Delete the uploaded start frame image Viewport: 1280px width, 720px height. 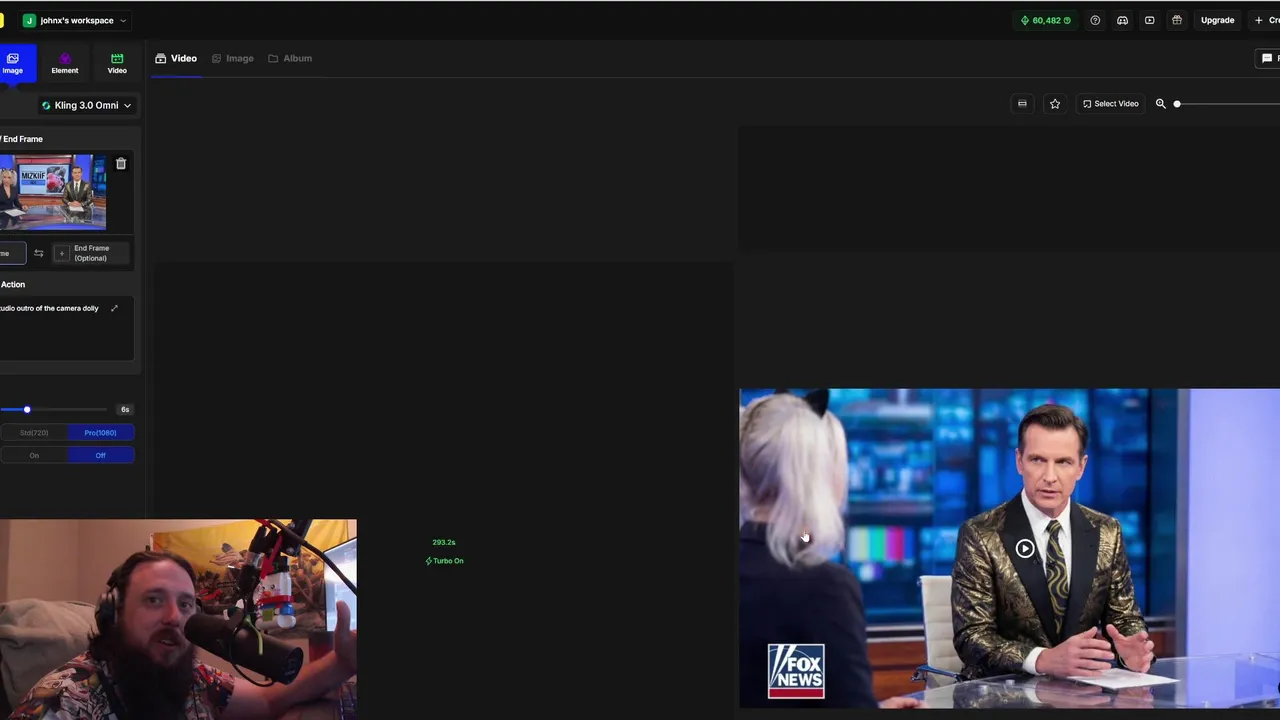click(x=121, y=164)
